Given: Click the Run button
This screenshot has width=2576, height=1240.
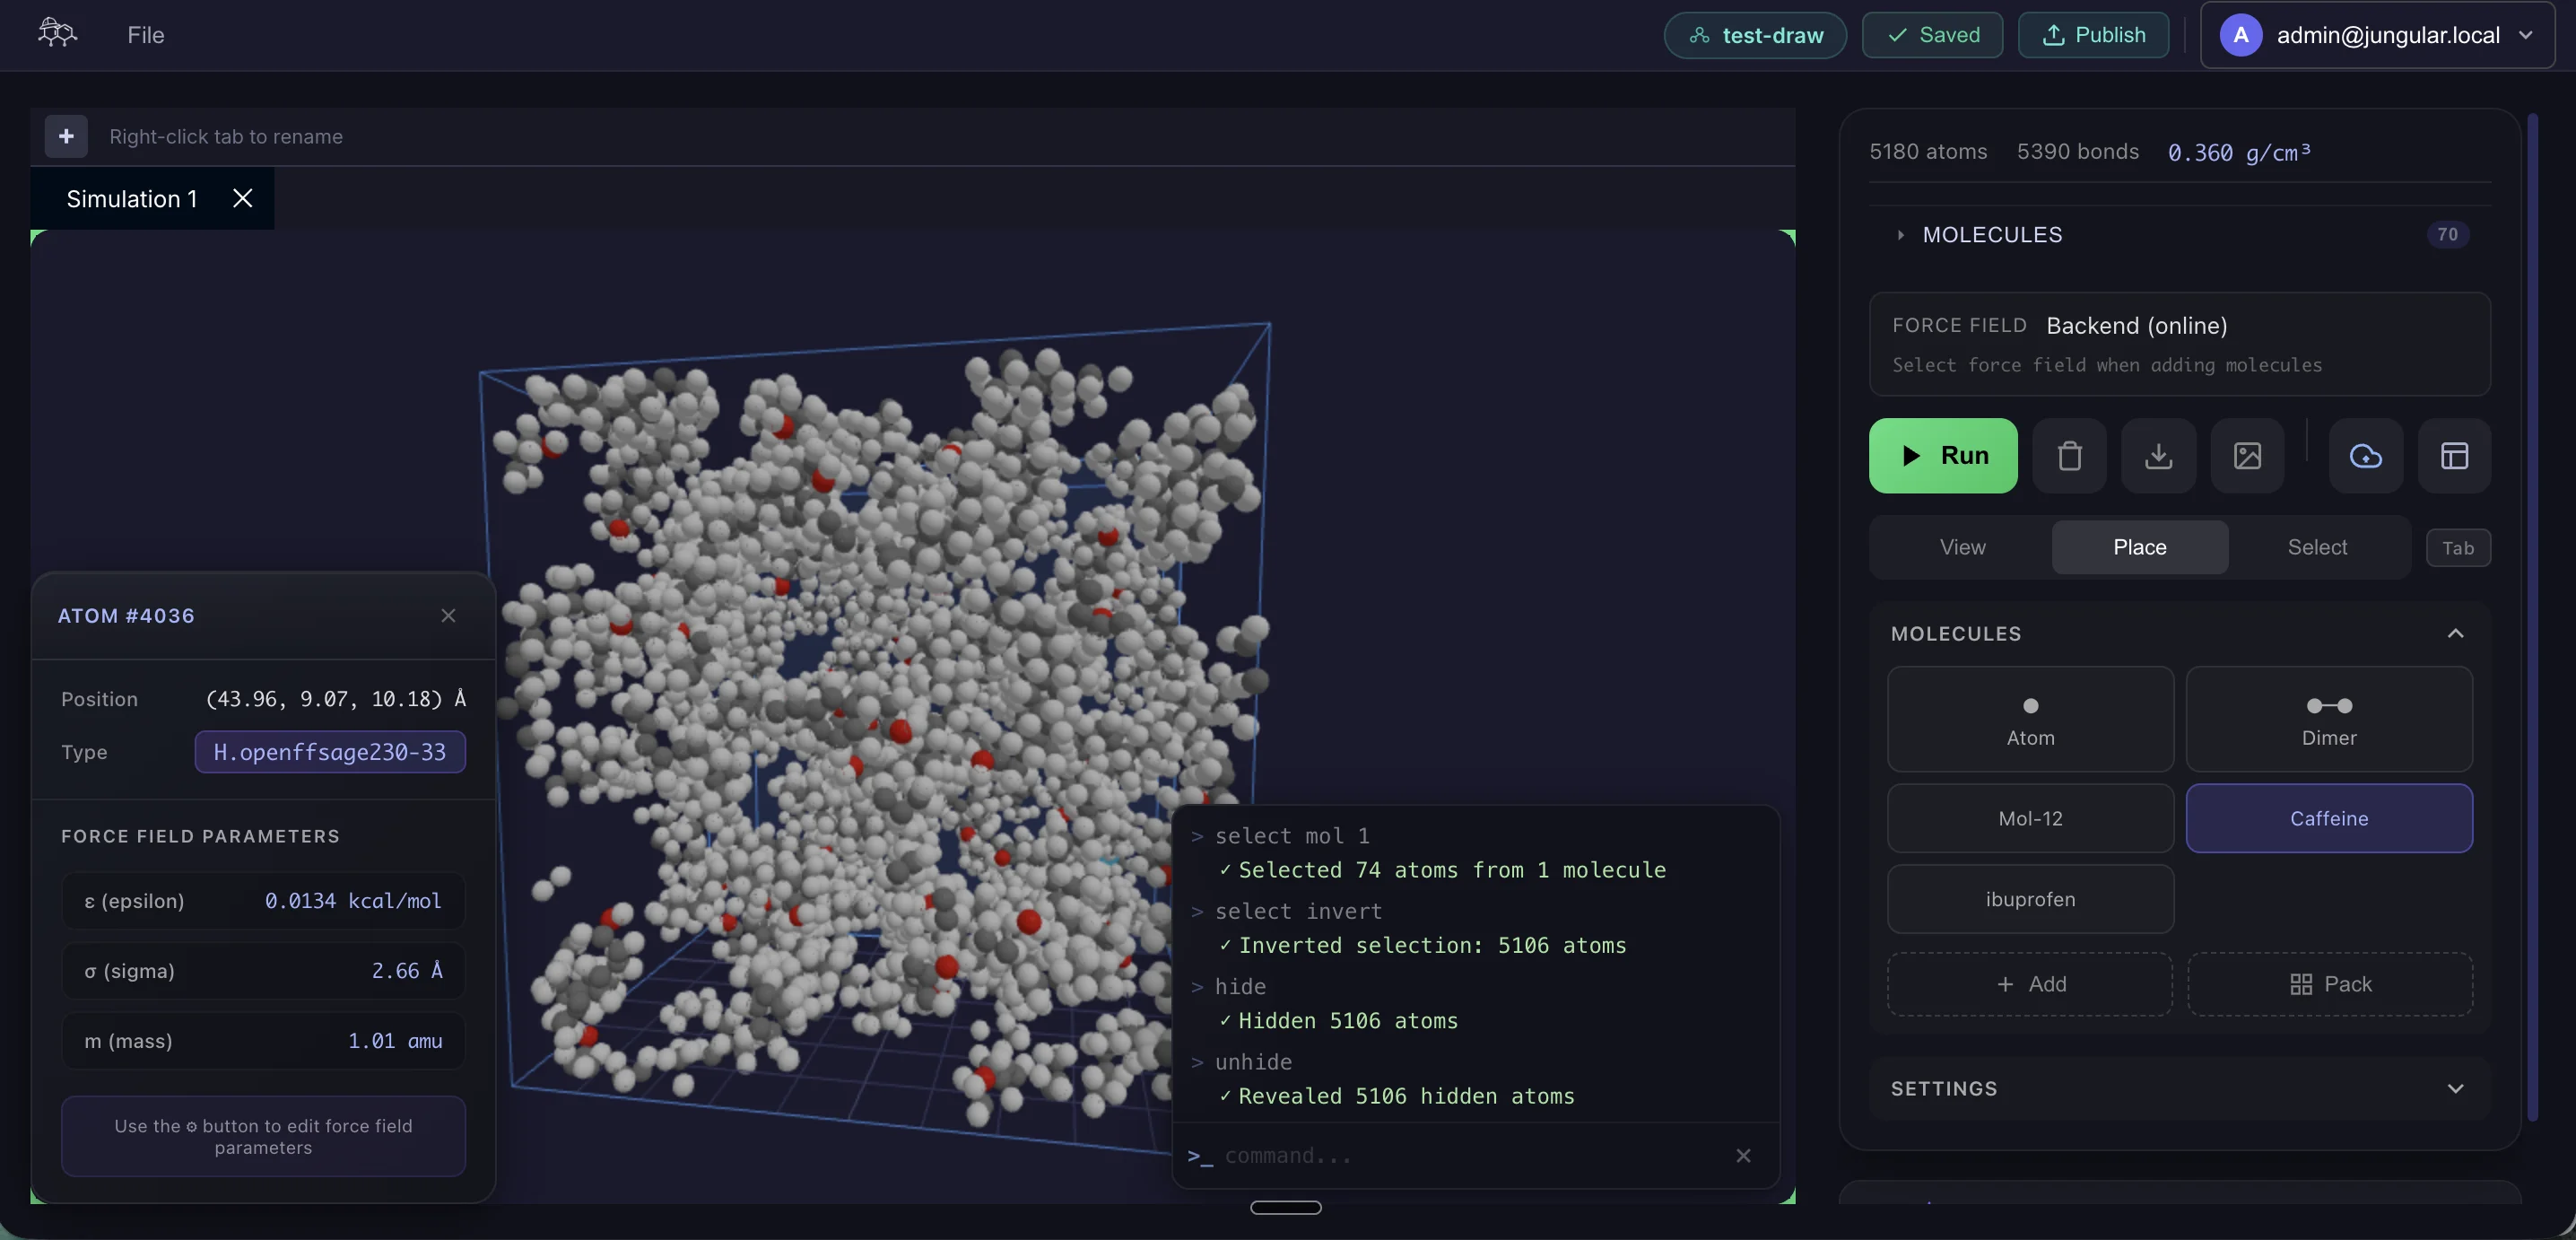Looking at the screenshot, I should pyautogui.click(x=1941, y=455).
